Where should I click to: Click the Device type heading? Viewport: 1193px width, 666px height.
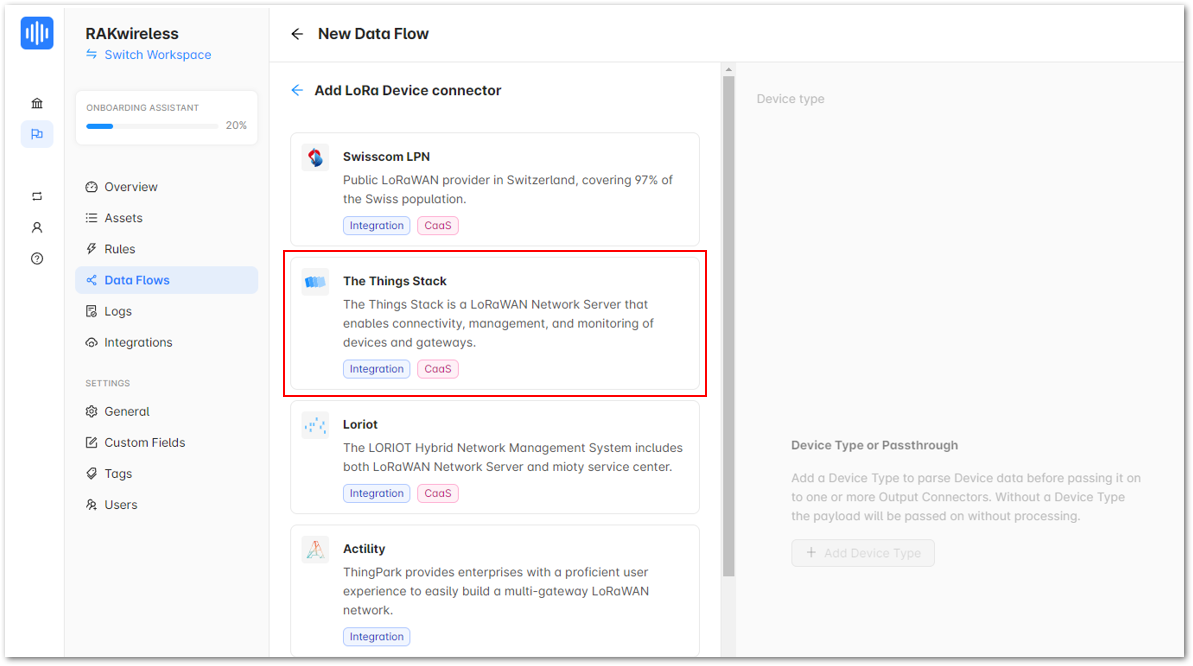point(790,99)
